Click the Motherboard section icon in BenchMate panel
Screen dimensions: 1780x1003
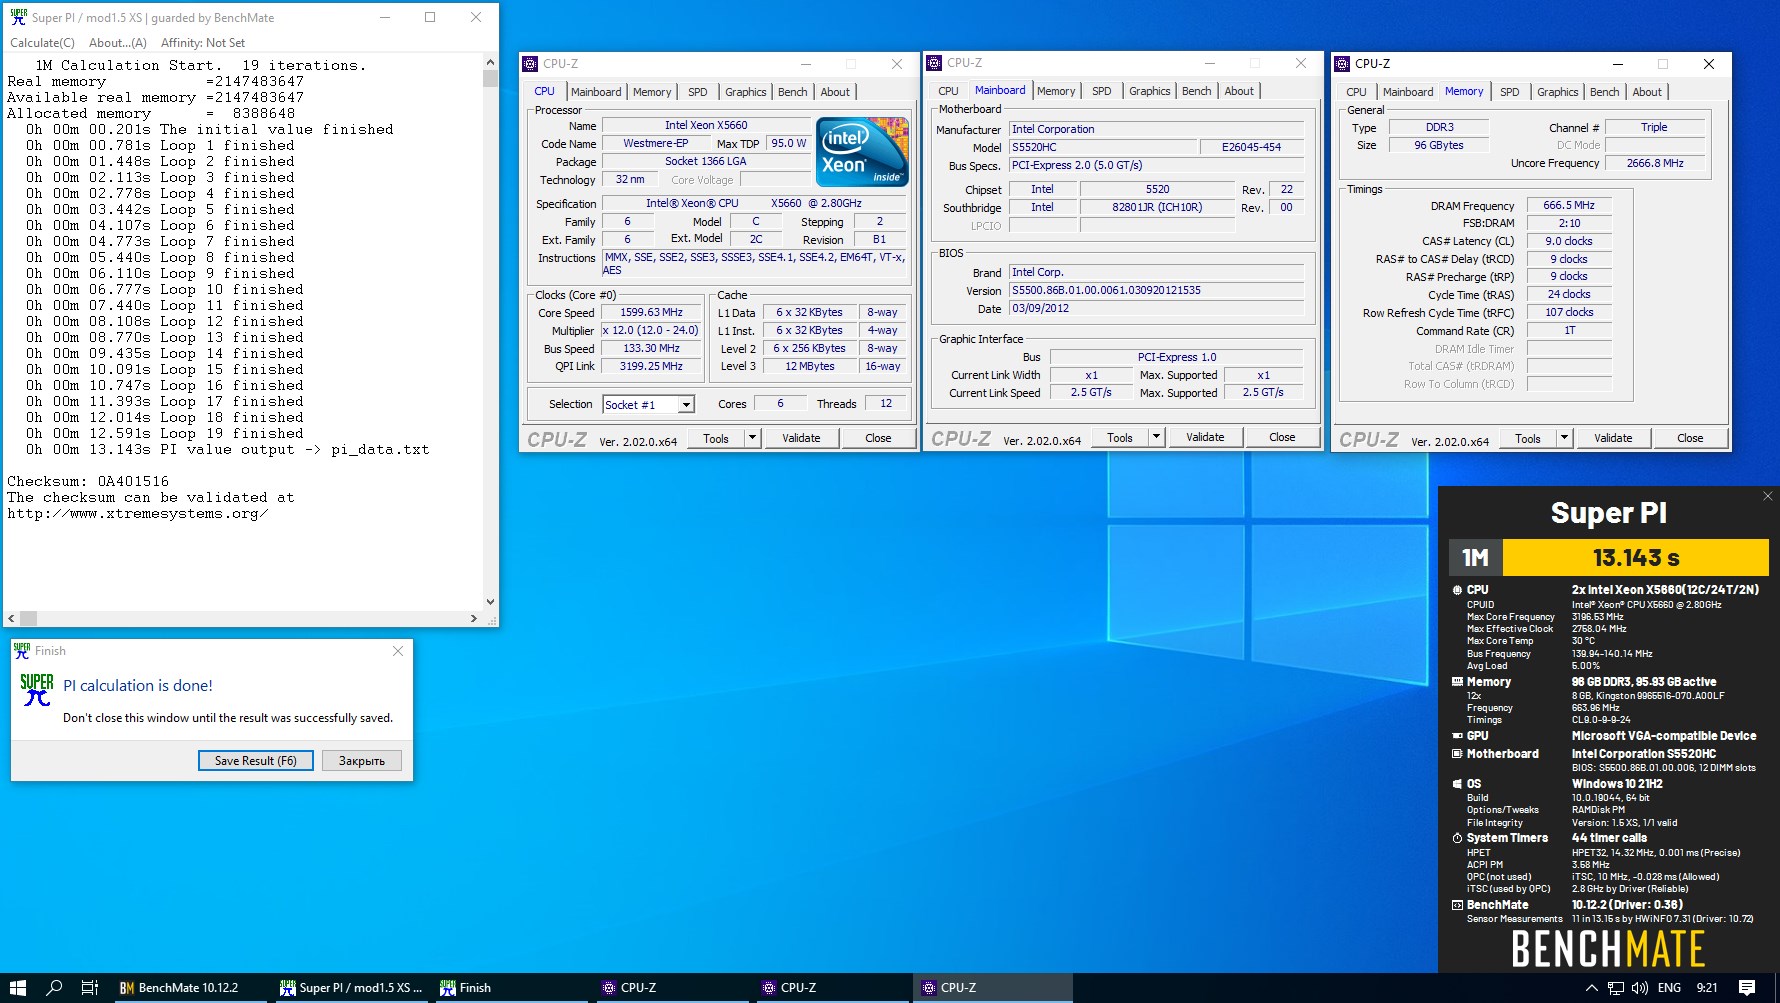(1457, 754)
